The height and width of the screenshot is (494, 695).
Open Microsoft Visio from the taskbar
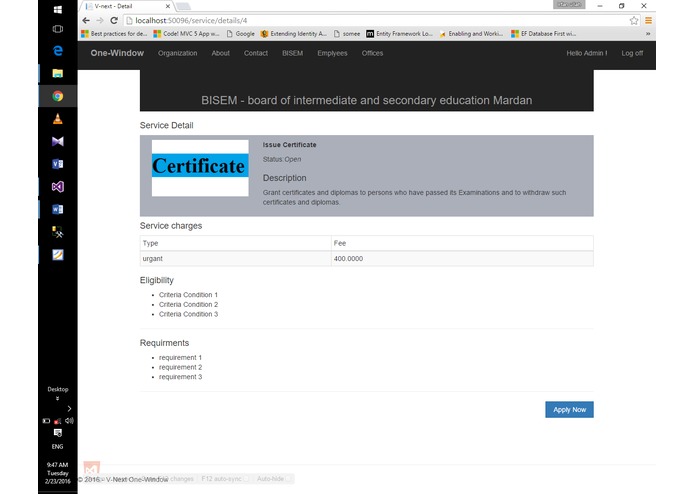pos(58,164)
